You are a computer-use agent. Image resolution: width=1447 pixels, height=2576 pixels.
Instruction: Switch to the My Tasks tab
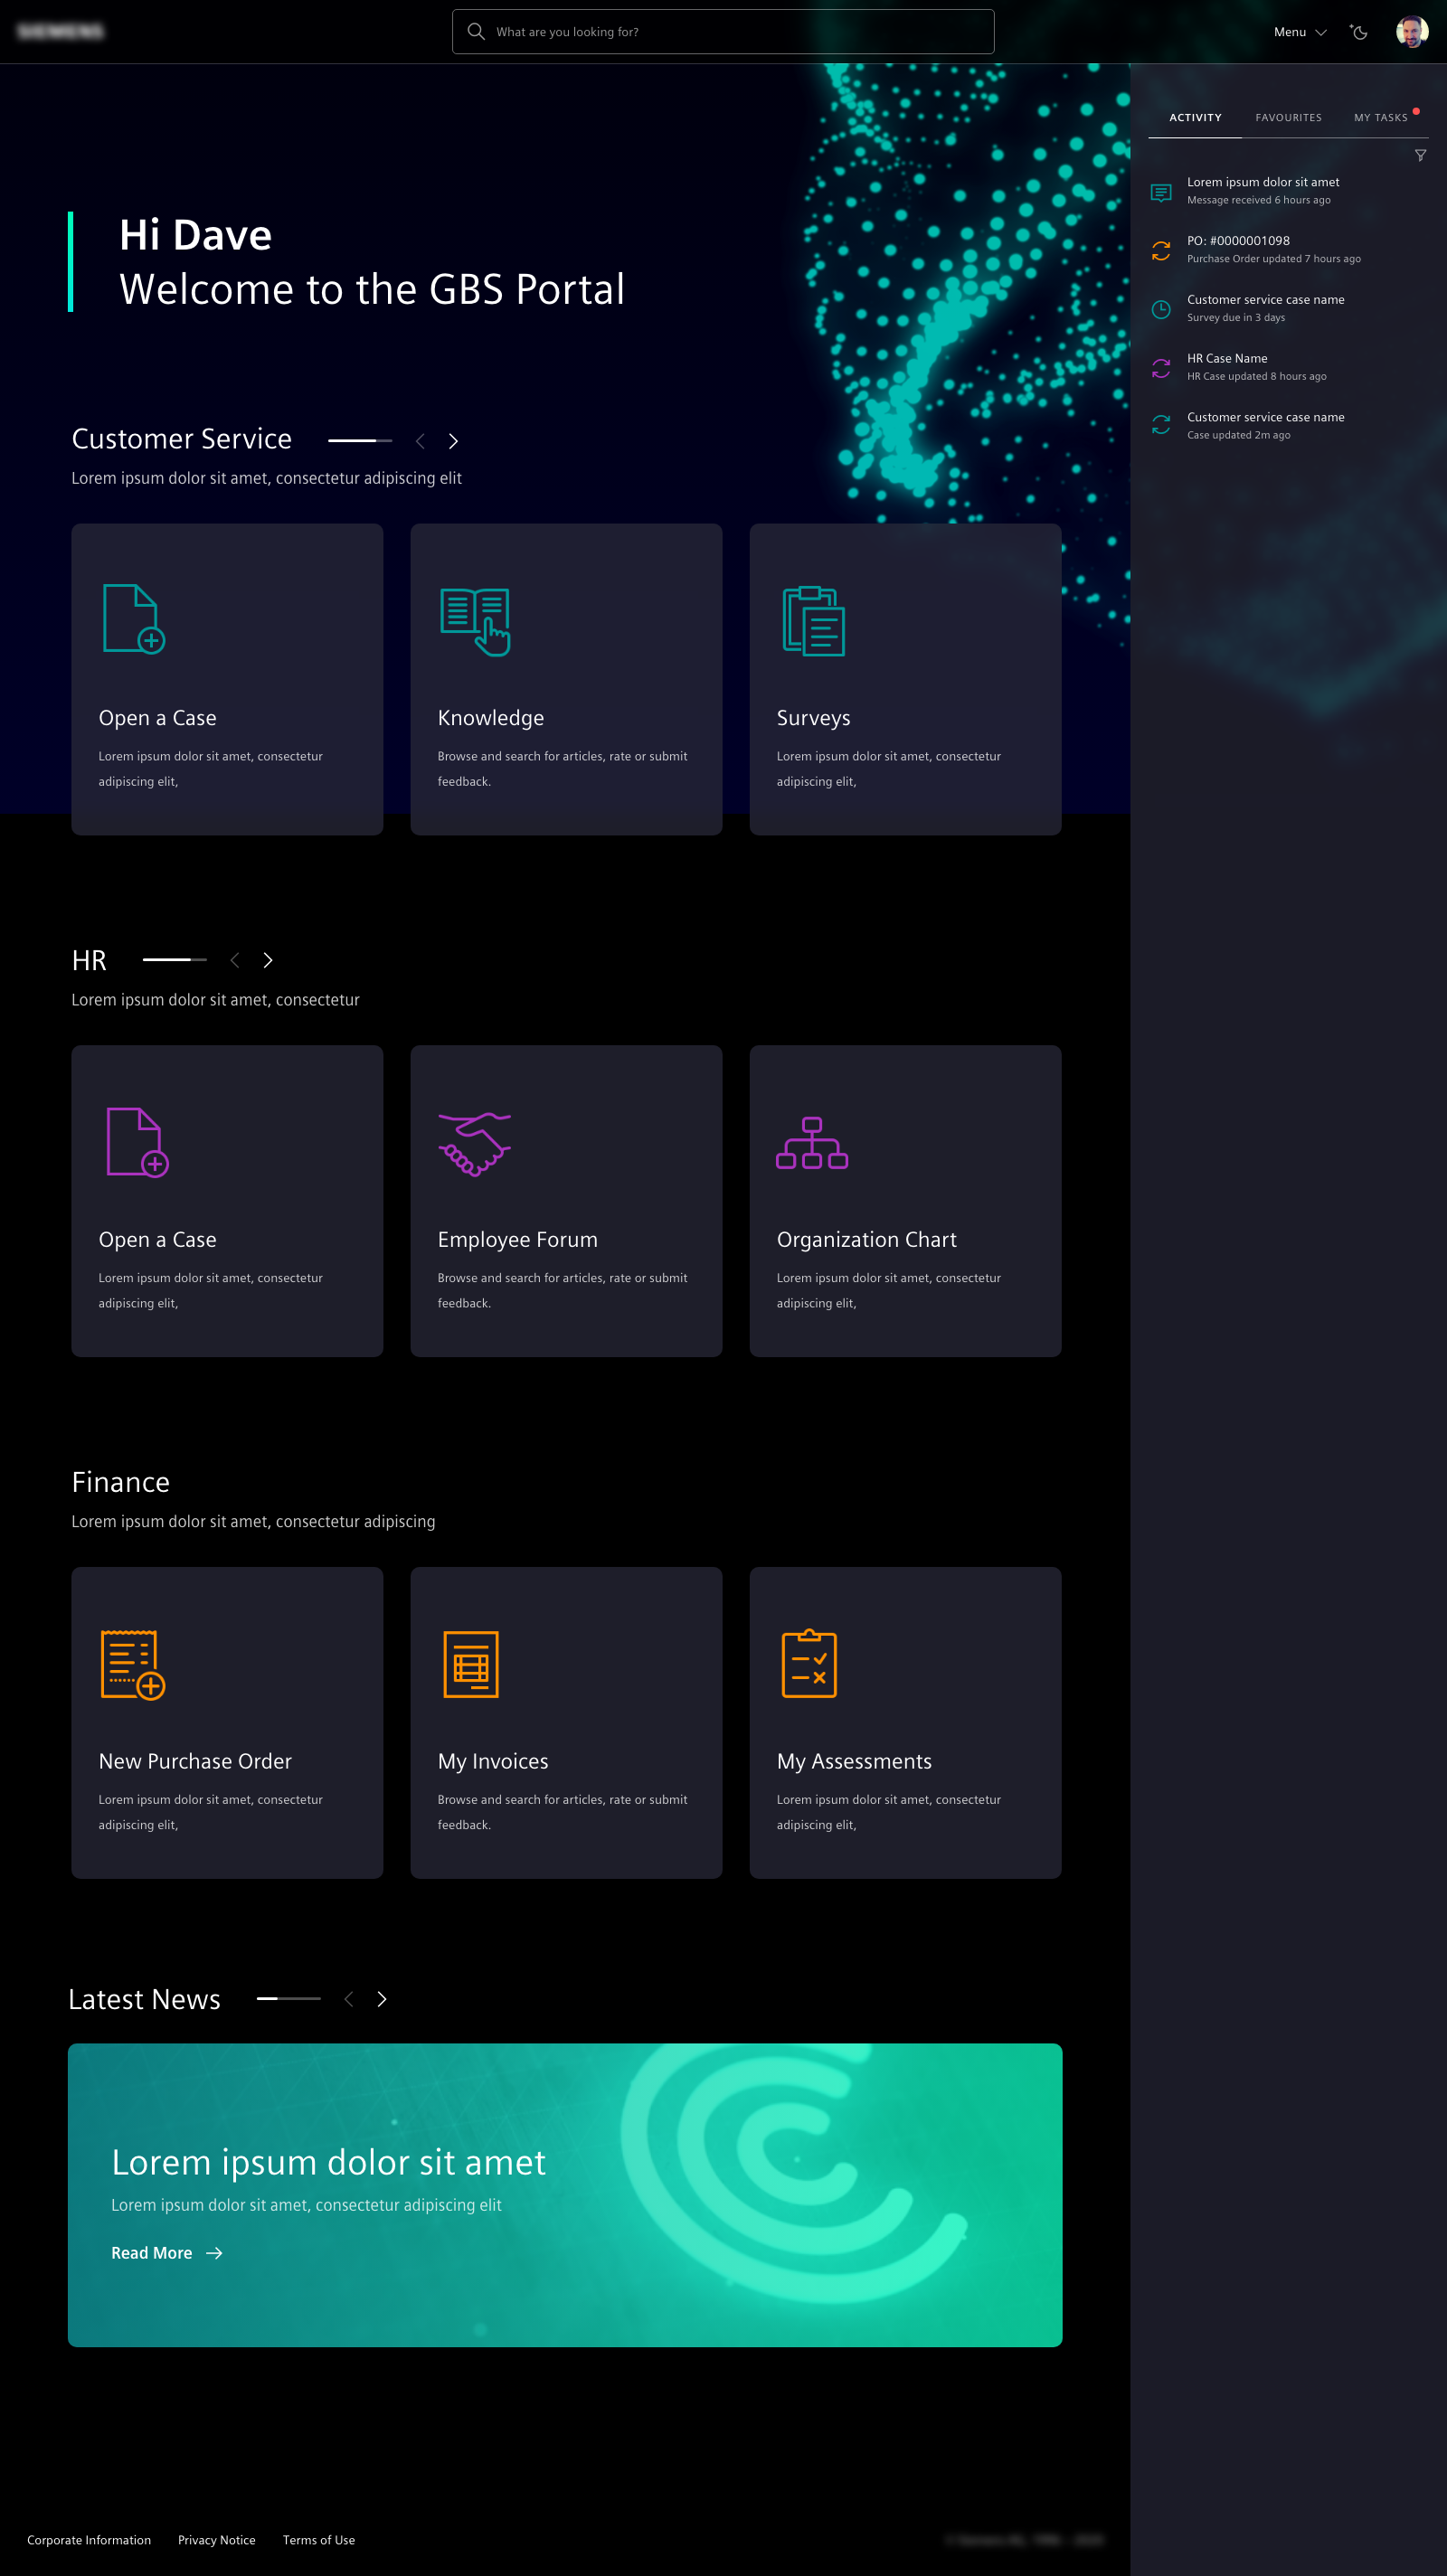(x=1380, y=118)
